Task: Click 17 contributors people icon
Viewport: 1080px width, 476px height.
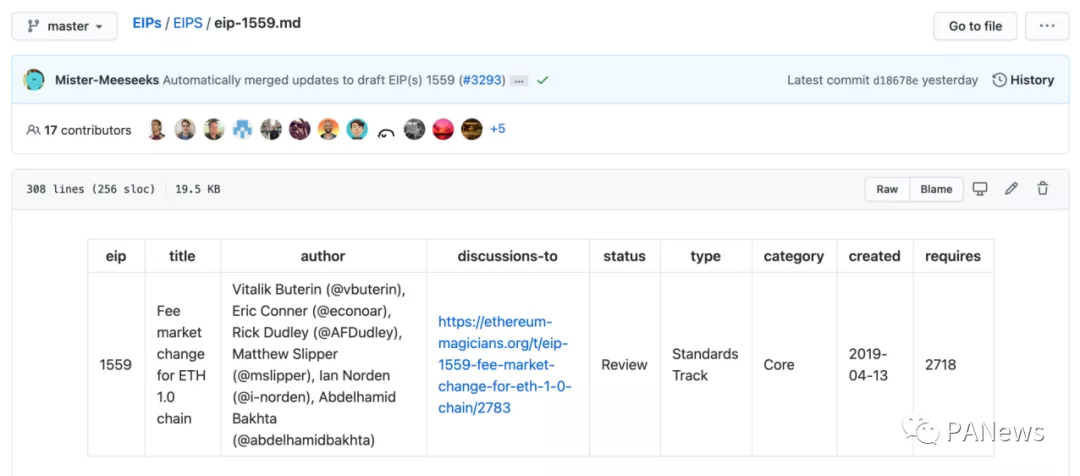Action: (x=33, y=130)
